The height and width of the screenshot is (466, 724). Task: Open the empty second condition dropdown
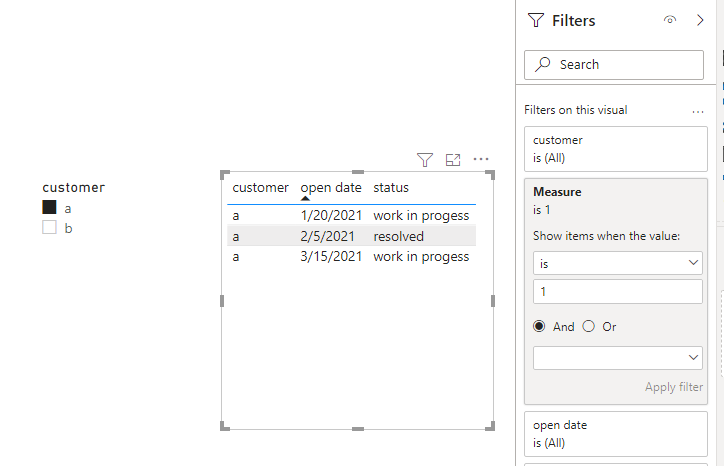tap(618, 358)
